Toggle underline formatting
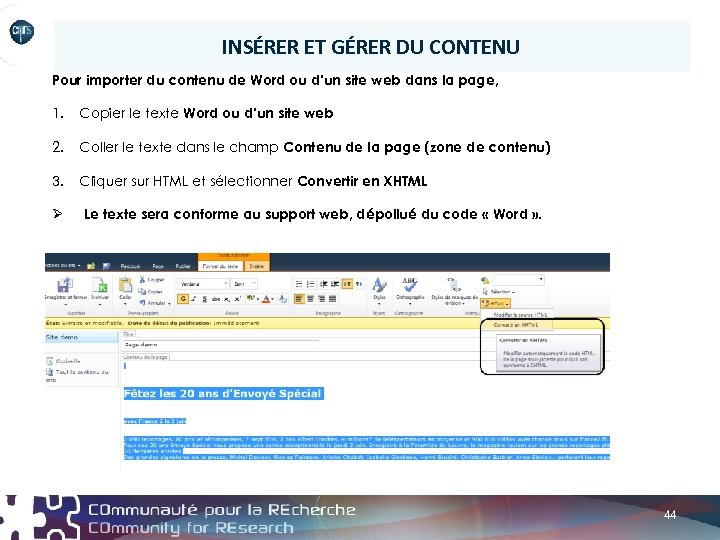The width and height of the screenshot is (720, 540). [x=205, y=299]
